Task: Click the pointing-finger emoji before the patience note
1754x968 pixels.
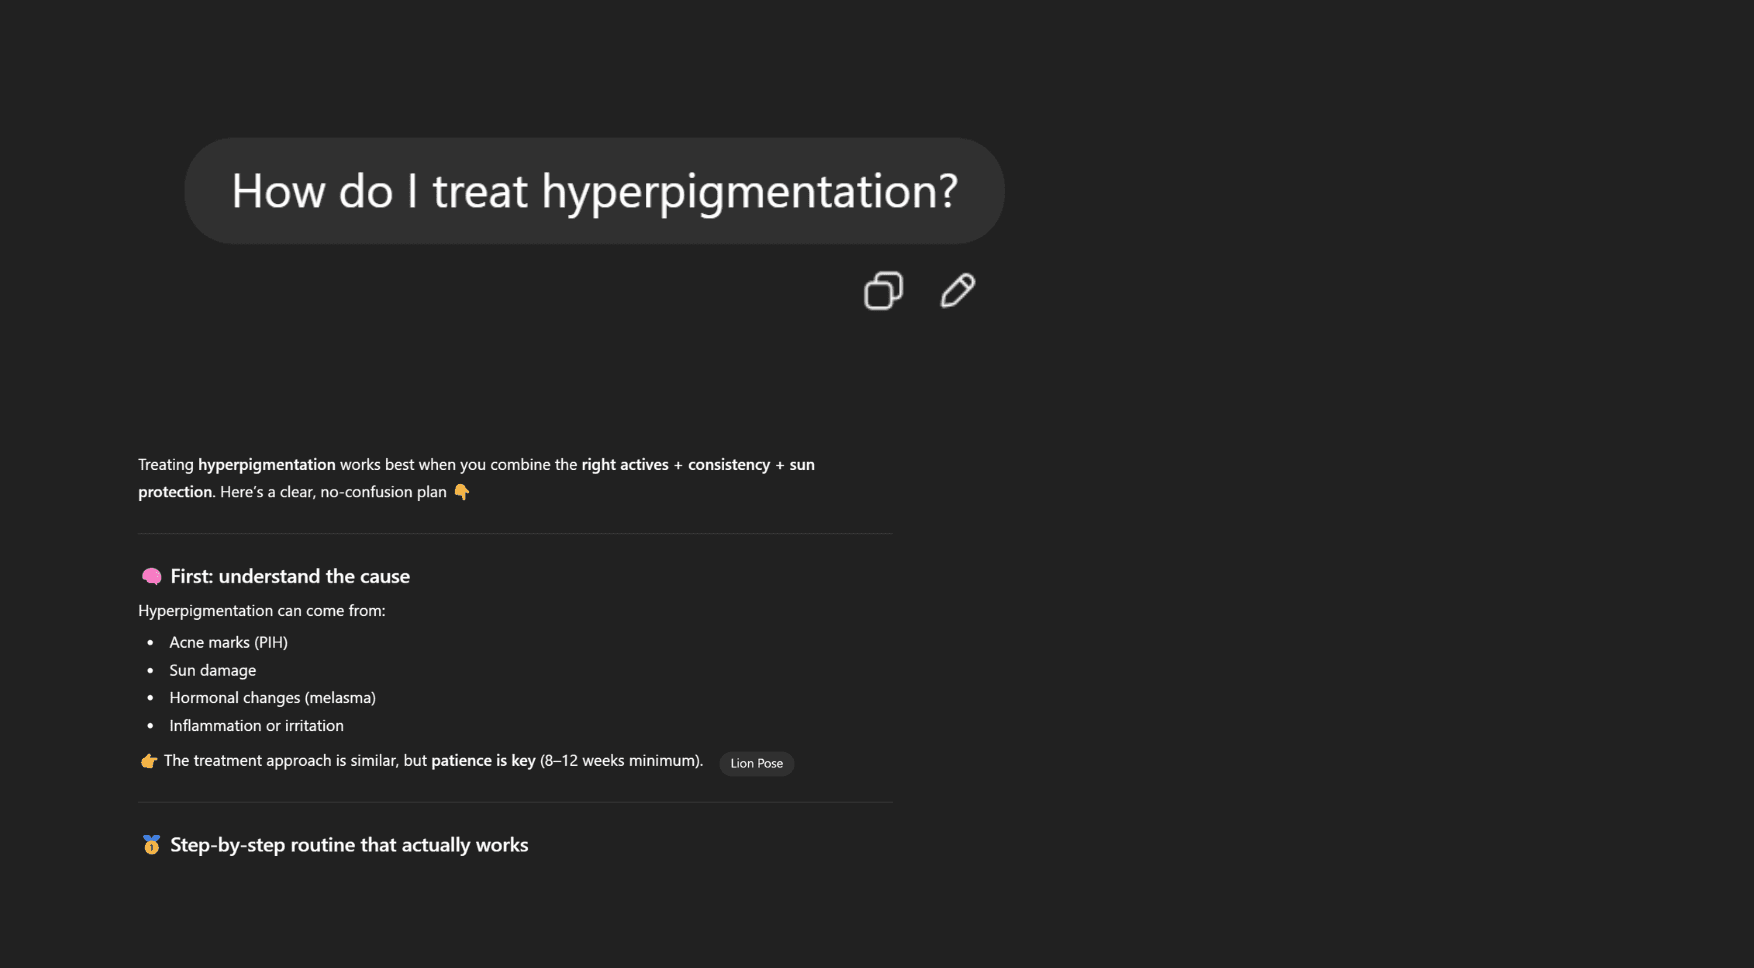Action: 147,760
